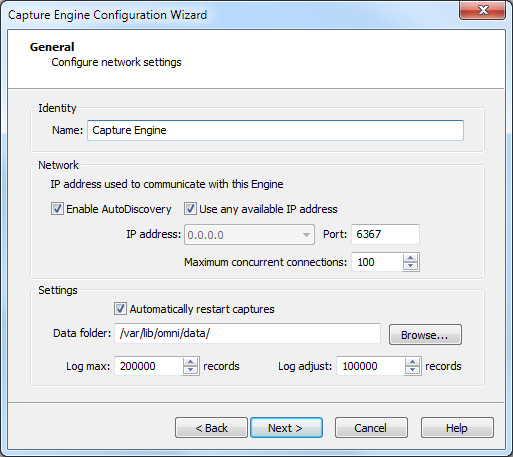Toggle Automatically restart captures checkbox
Screen dimensions: 513x457
(120, 309)
